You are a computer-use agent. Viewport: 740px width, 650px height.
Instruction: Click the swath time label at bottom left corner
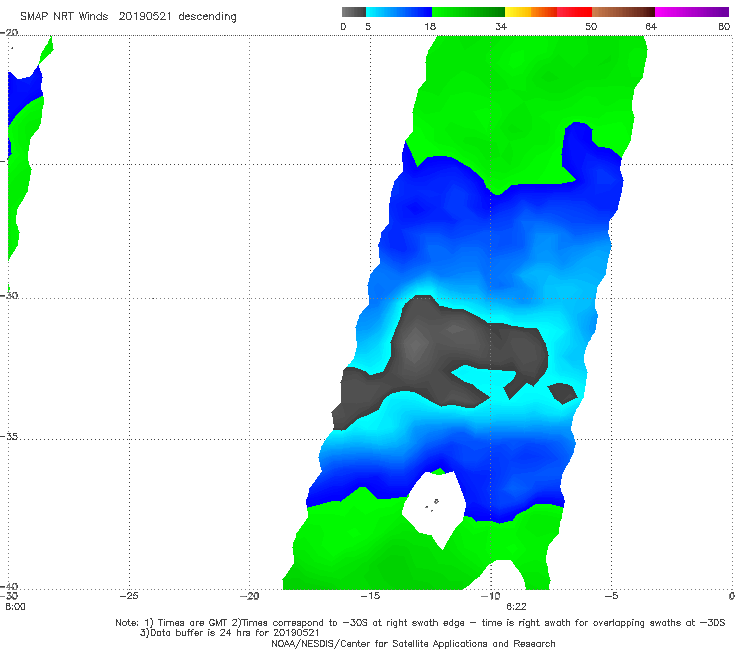[15, 607]
